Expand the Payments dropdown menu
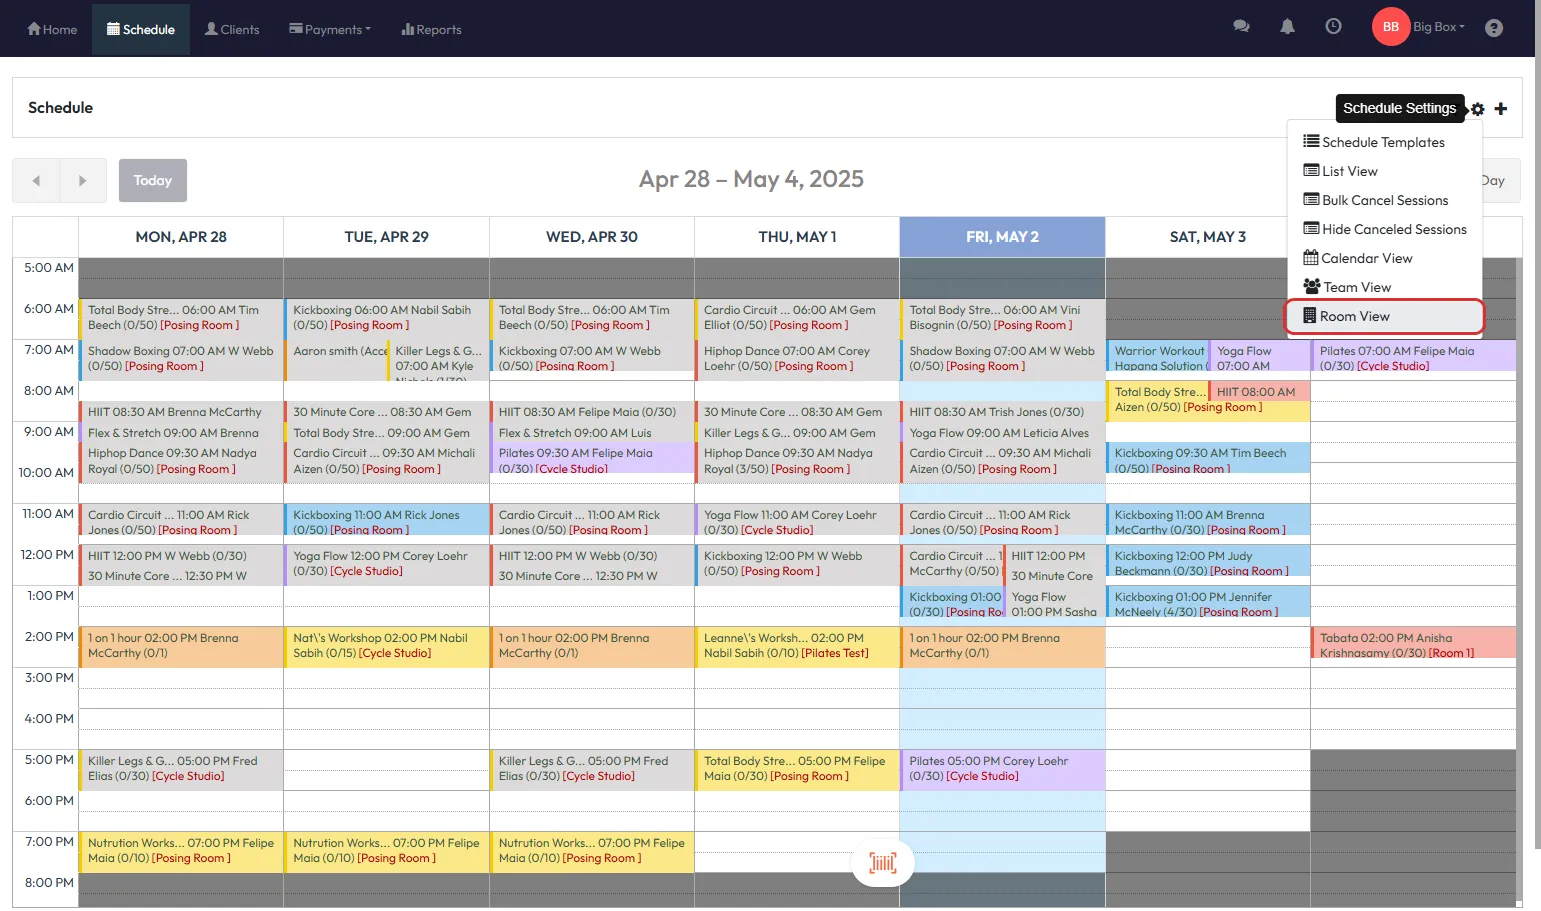1541x911 pixels. click(330, 29)
